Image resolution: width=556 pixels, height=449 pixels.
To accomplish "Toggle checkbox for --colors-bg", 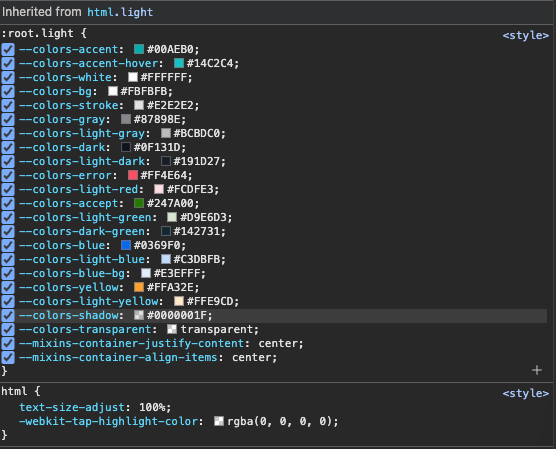I will tap(8, 92).
